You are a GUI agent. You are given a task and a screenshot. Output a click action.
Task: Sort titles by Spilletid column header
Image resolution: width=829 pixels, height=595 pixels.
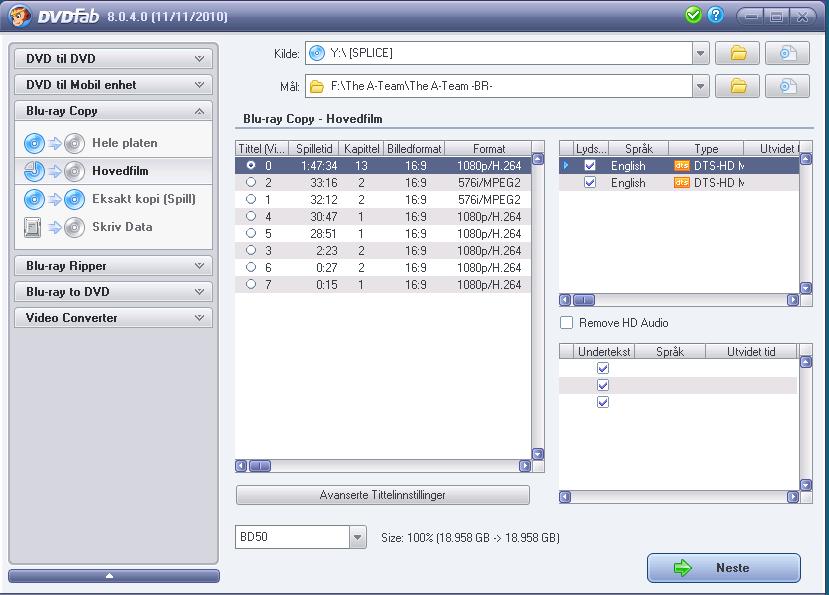click(x=314, y=149)
